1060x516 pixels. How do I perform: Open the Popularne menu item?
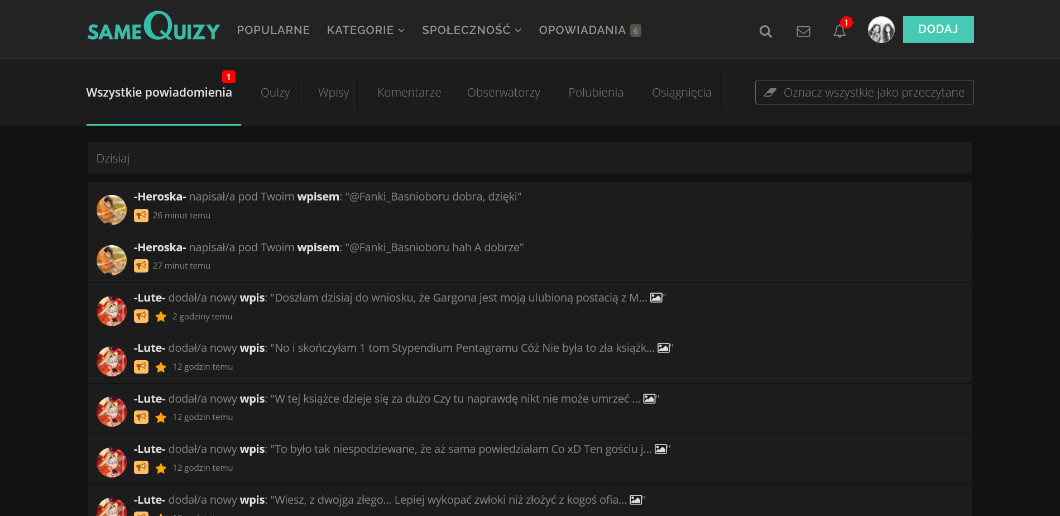[x=273, y=30]
